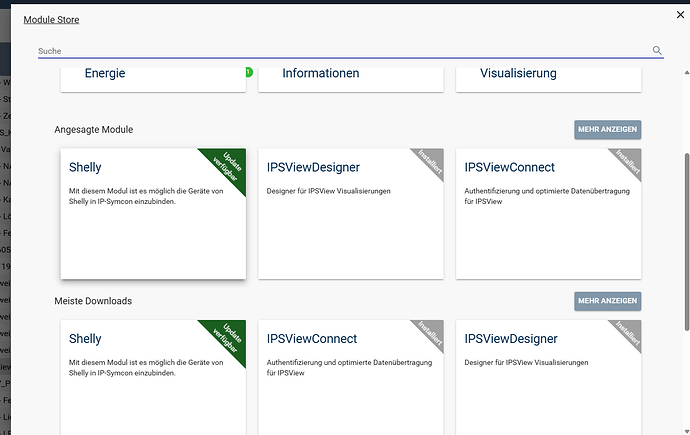Open IPSViewDesigner card under Meiste Downloads
The height and width of the screenshot is (435, 690).
[548, 377]
